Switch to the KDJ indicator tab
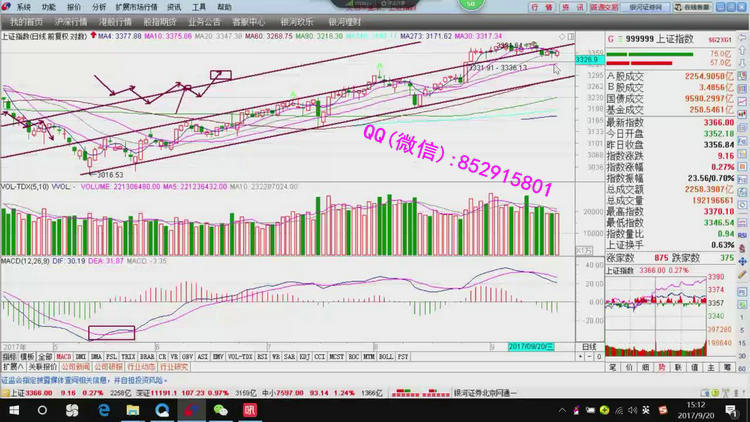This screenshot has height=422, width=750. coord(303,355)
